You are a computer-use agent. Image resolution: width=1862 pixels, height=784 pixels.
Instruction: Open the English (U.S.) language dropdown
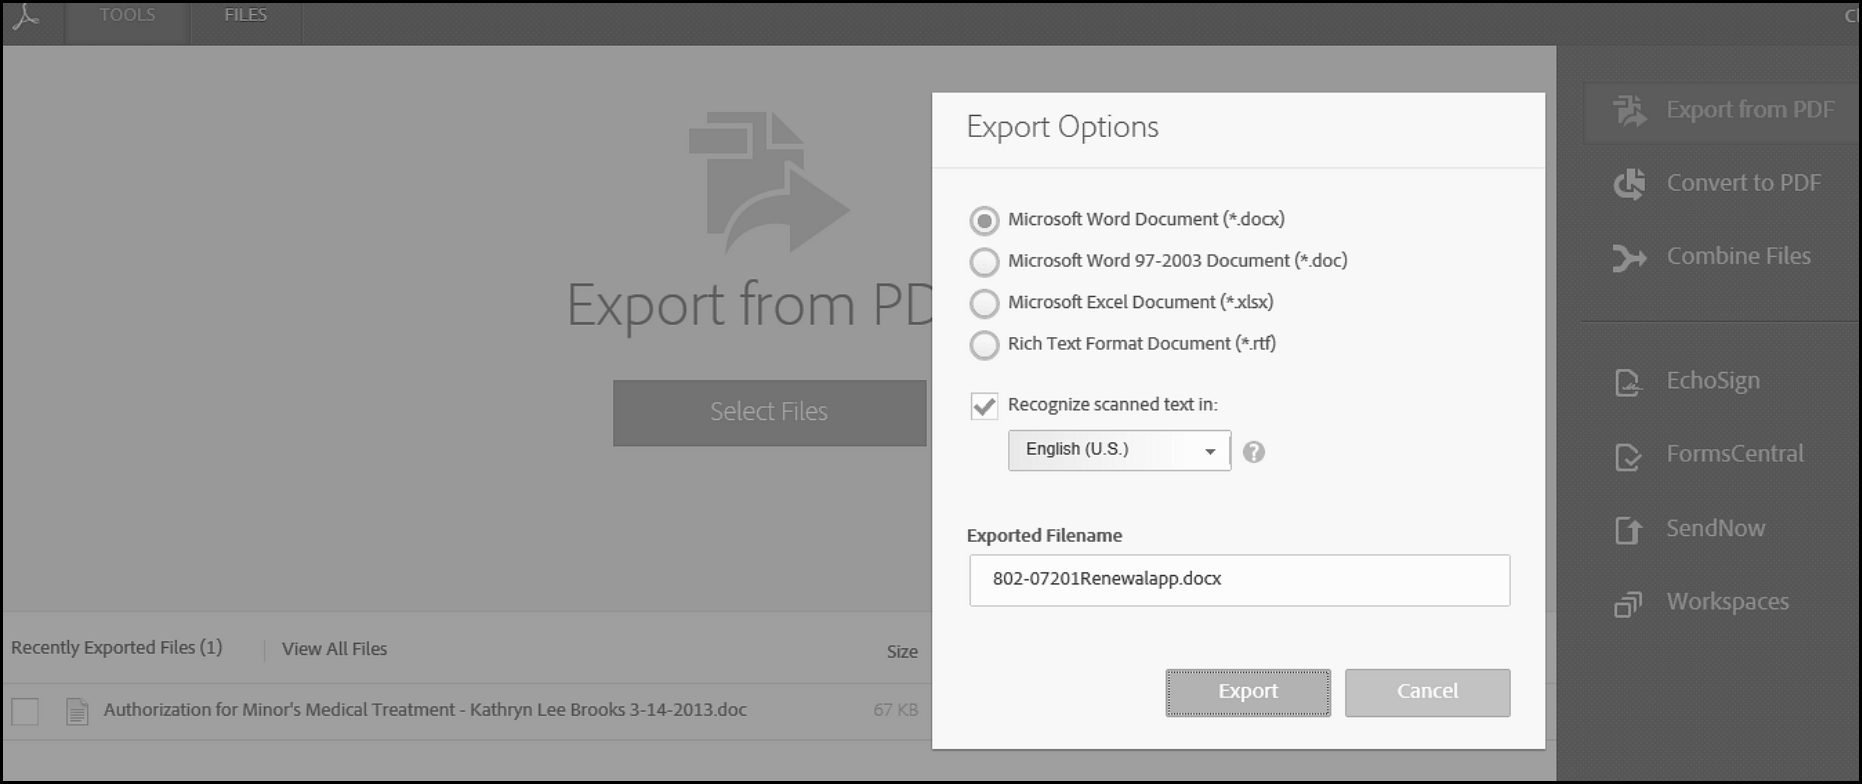[x=1119, y=450]
